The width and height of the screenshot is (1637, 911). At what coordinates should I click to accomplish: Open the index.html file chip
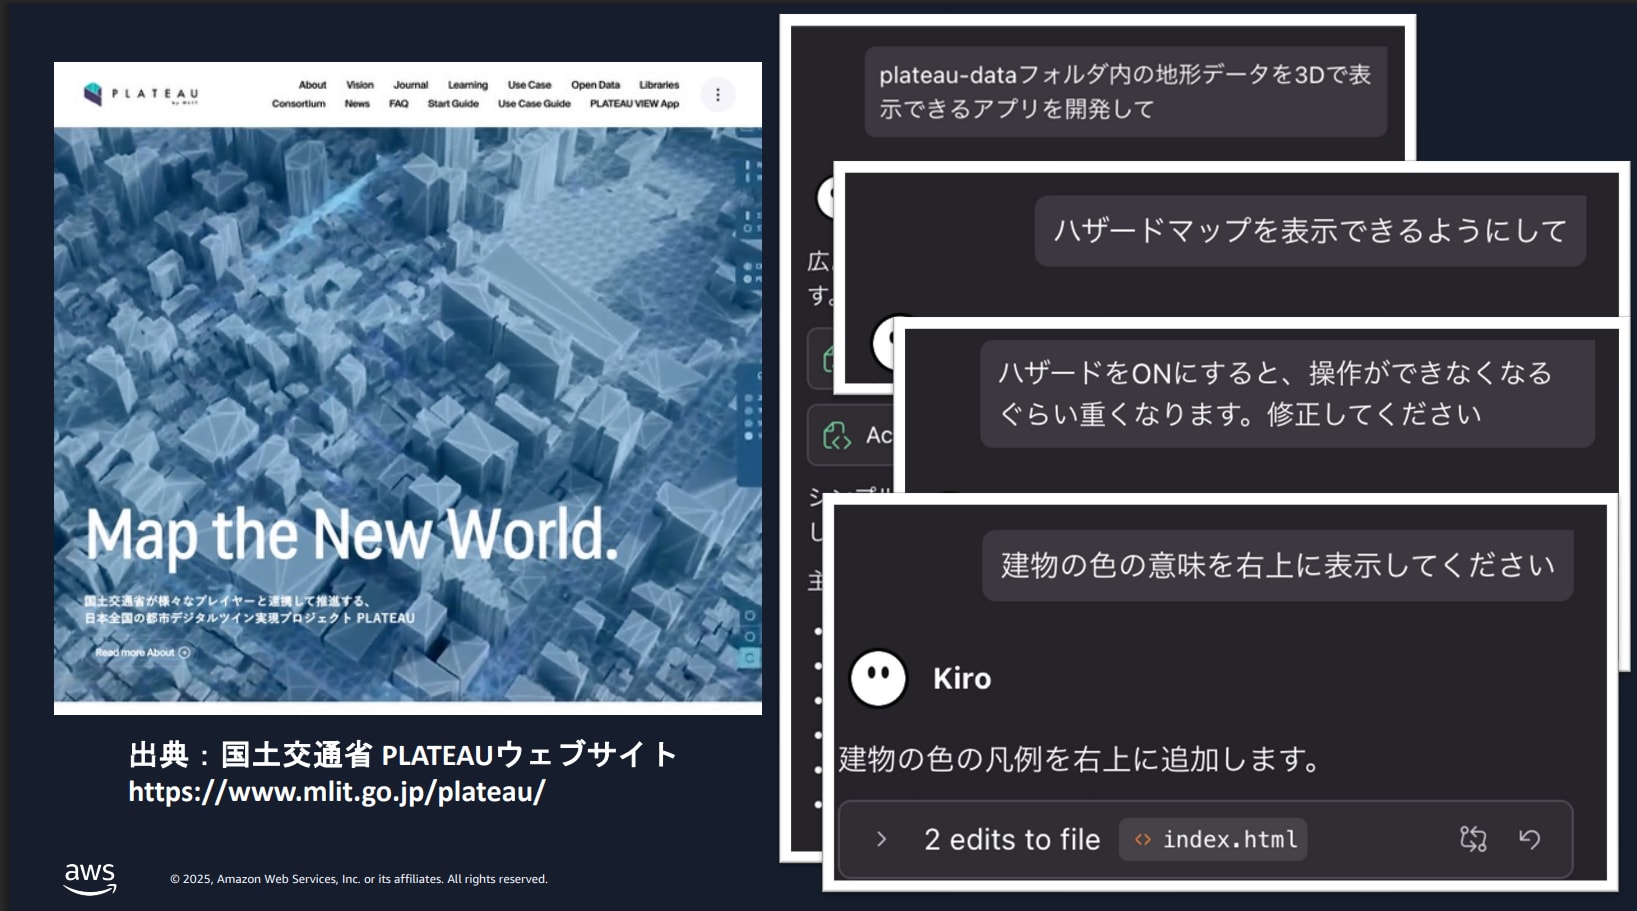tap(1213, 840)
